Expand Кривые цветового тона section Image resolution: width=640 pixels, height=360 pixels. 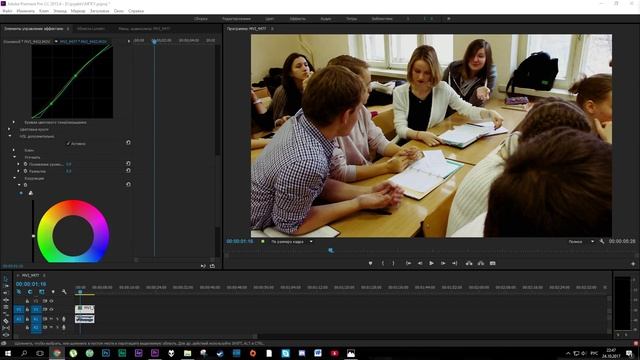[13, 122]
